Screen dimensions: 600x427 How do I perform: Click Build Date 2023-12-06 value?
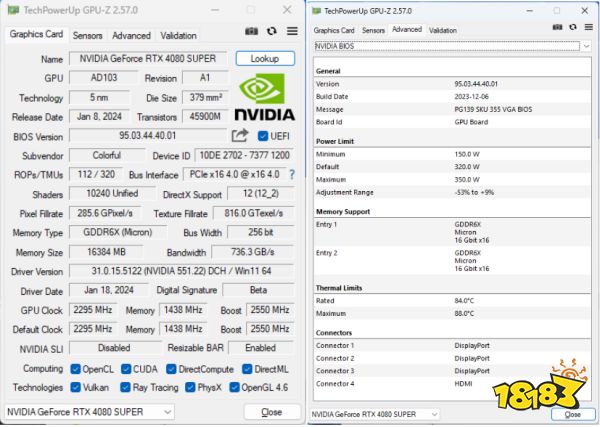click(471, 97)
